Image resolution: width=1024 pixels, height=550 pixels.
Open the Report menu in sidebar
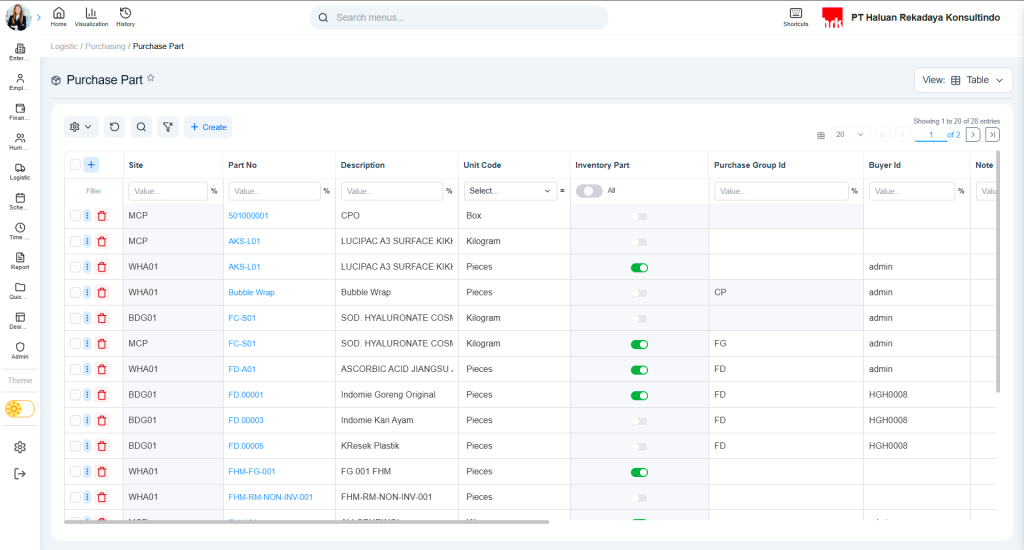20,261
